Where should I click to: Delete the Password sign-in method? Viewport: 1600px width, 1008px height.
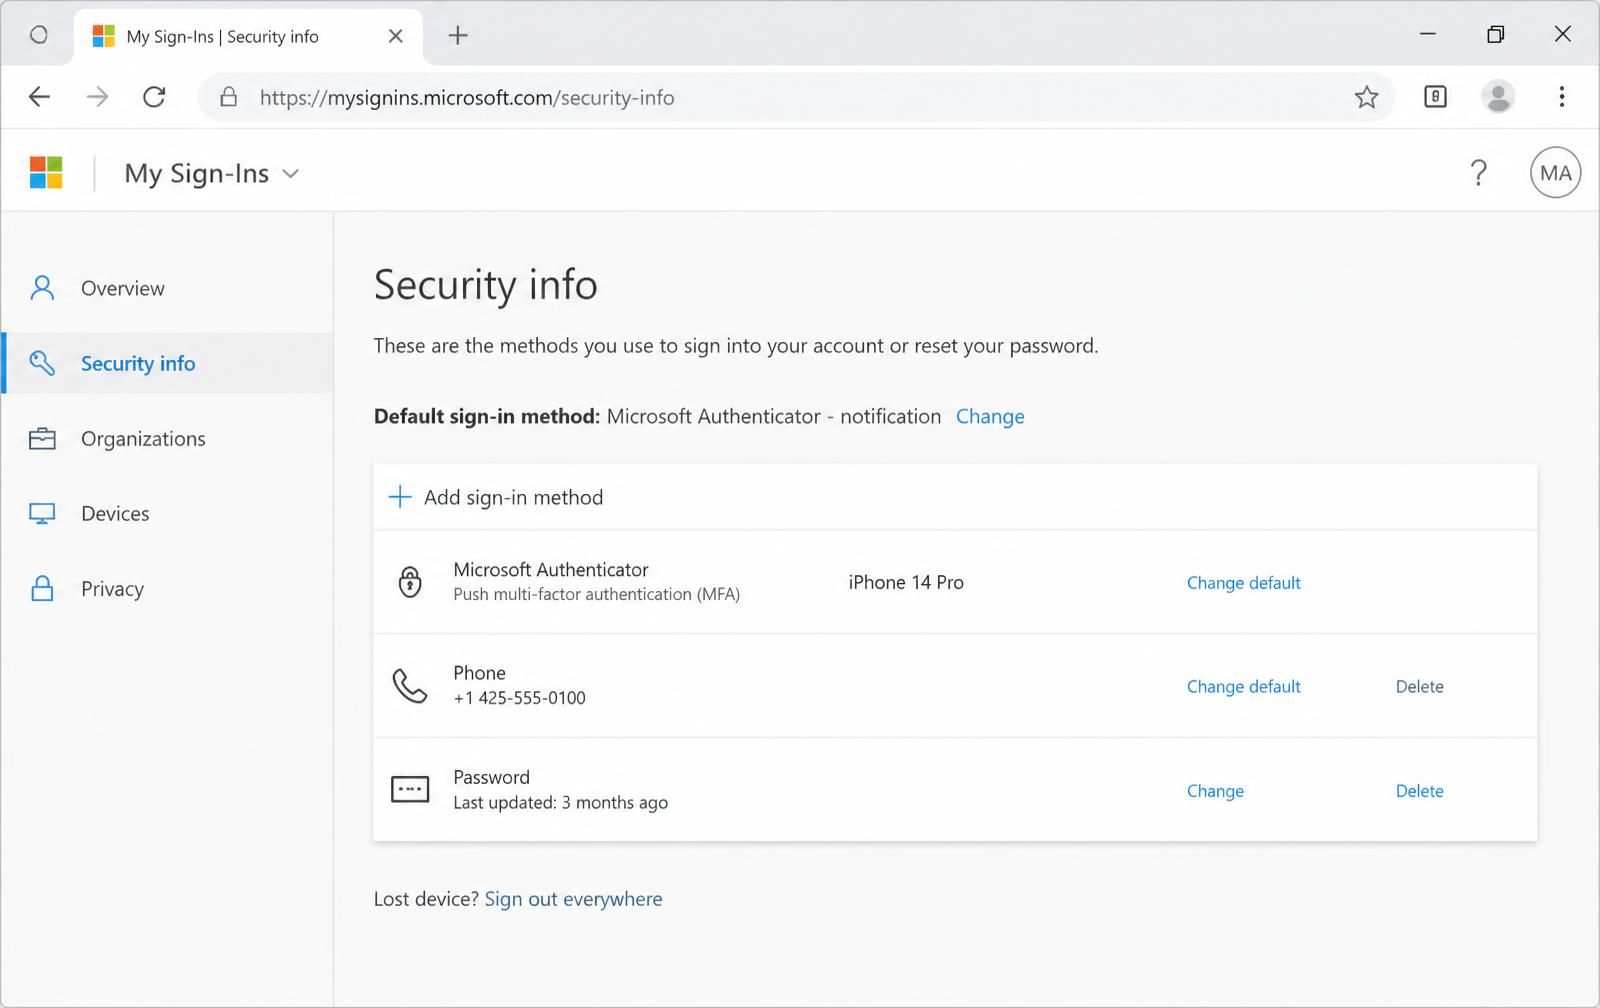pyautogui.click(x=1419, y=791)
